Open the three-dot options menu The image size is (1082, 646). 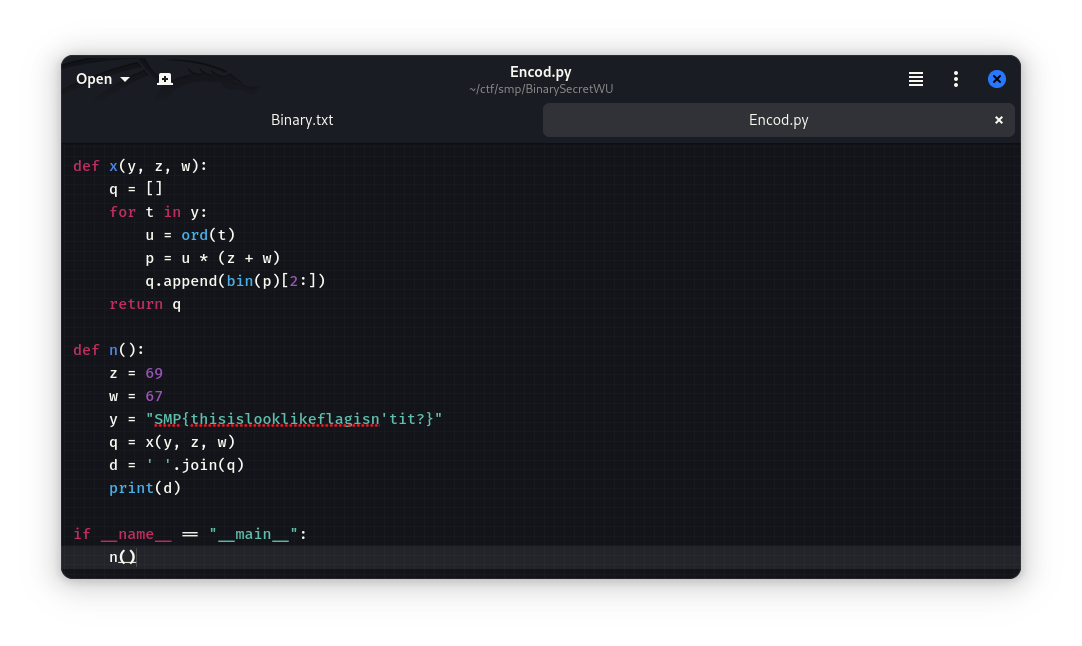point(956,79)
